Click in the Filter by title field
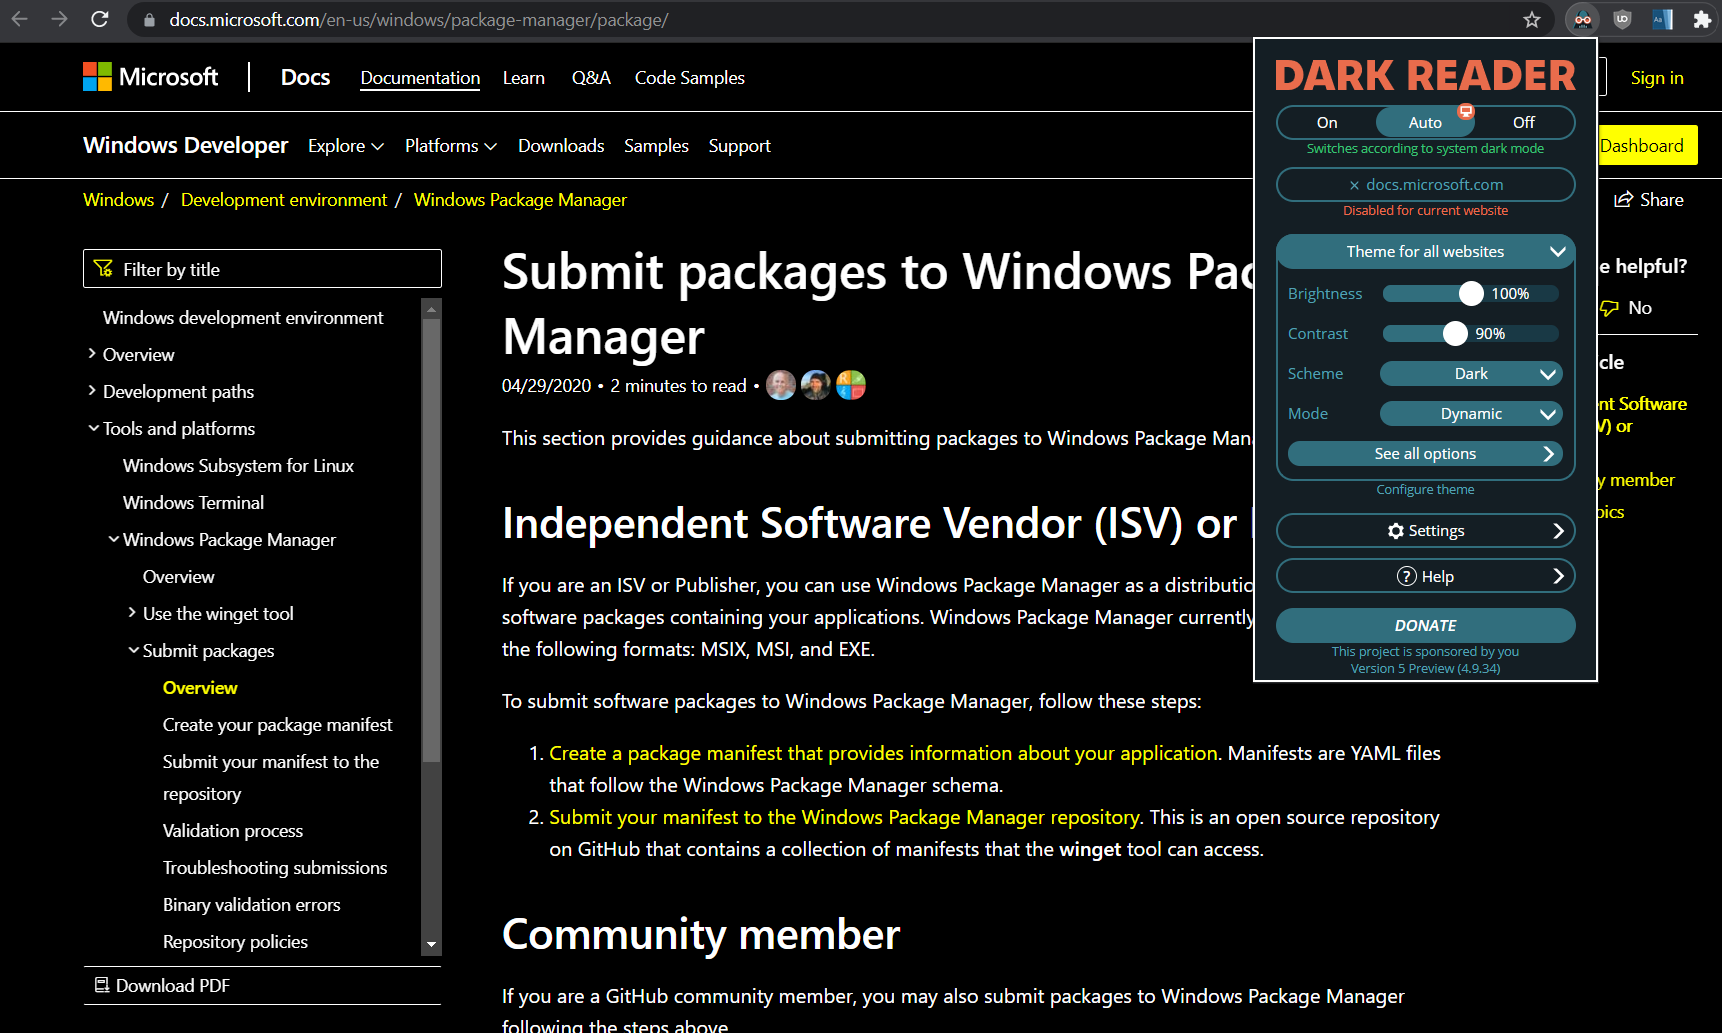The image size is (1722, 1033). point(262,268)
